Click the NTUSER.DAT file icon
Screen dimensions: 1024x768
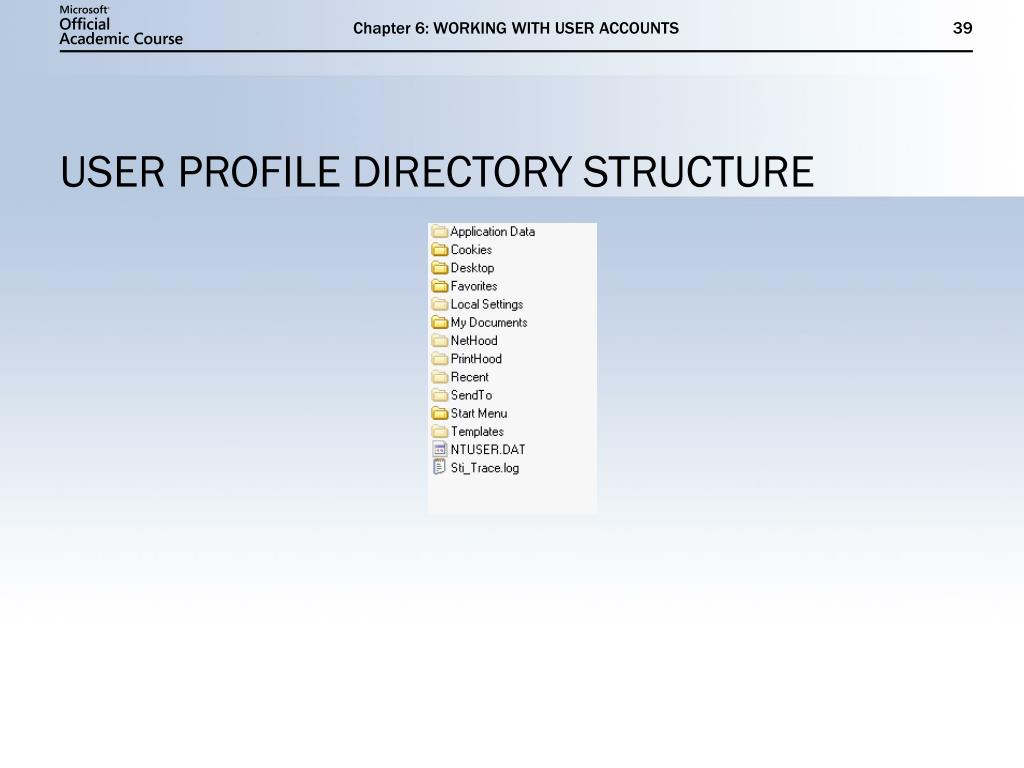[x=440, y=449]
